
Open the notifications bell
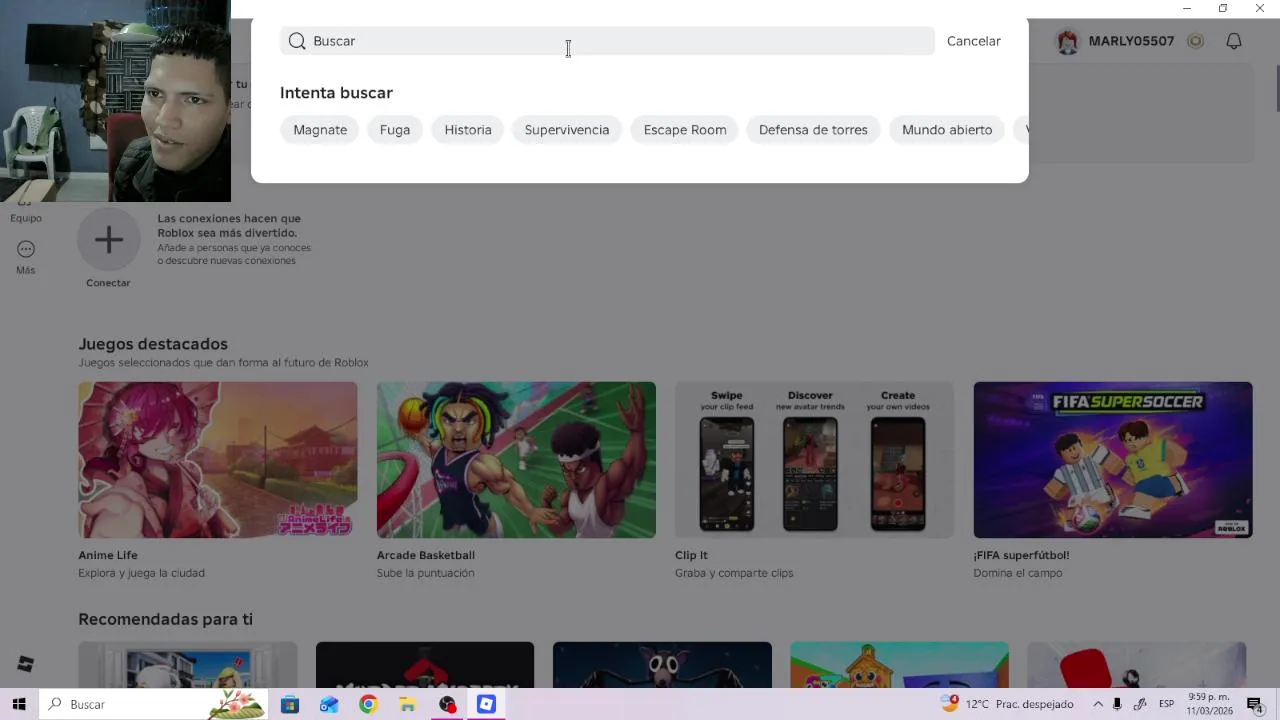click(x=1234, y=41)
